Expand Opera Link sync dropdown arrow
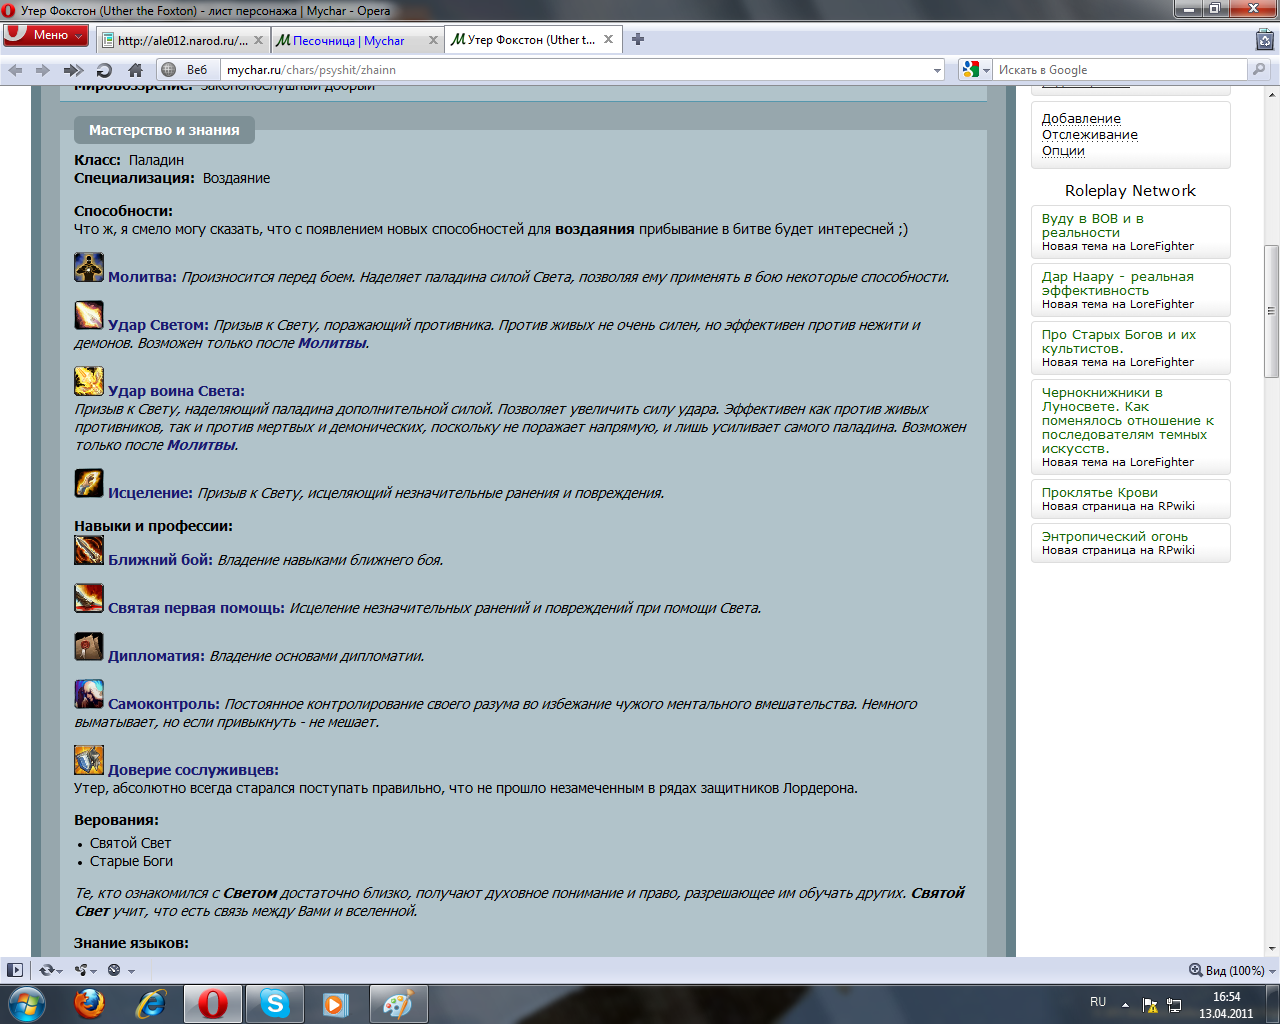Screen dimensions: 1280x1024 60,971
